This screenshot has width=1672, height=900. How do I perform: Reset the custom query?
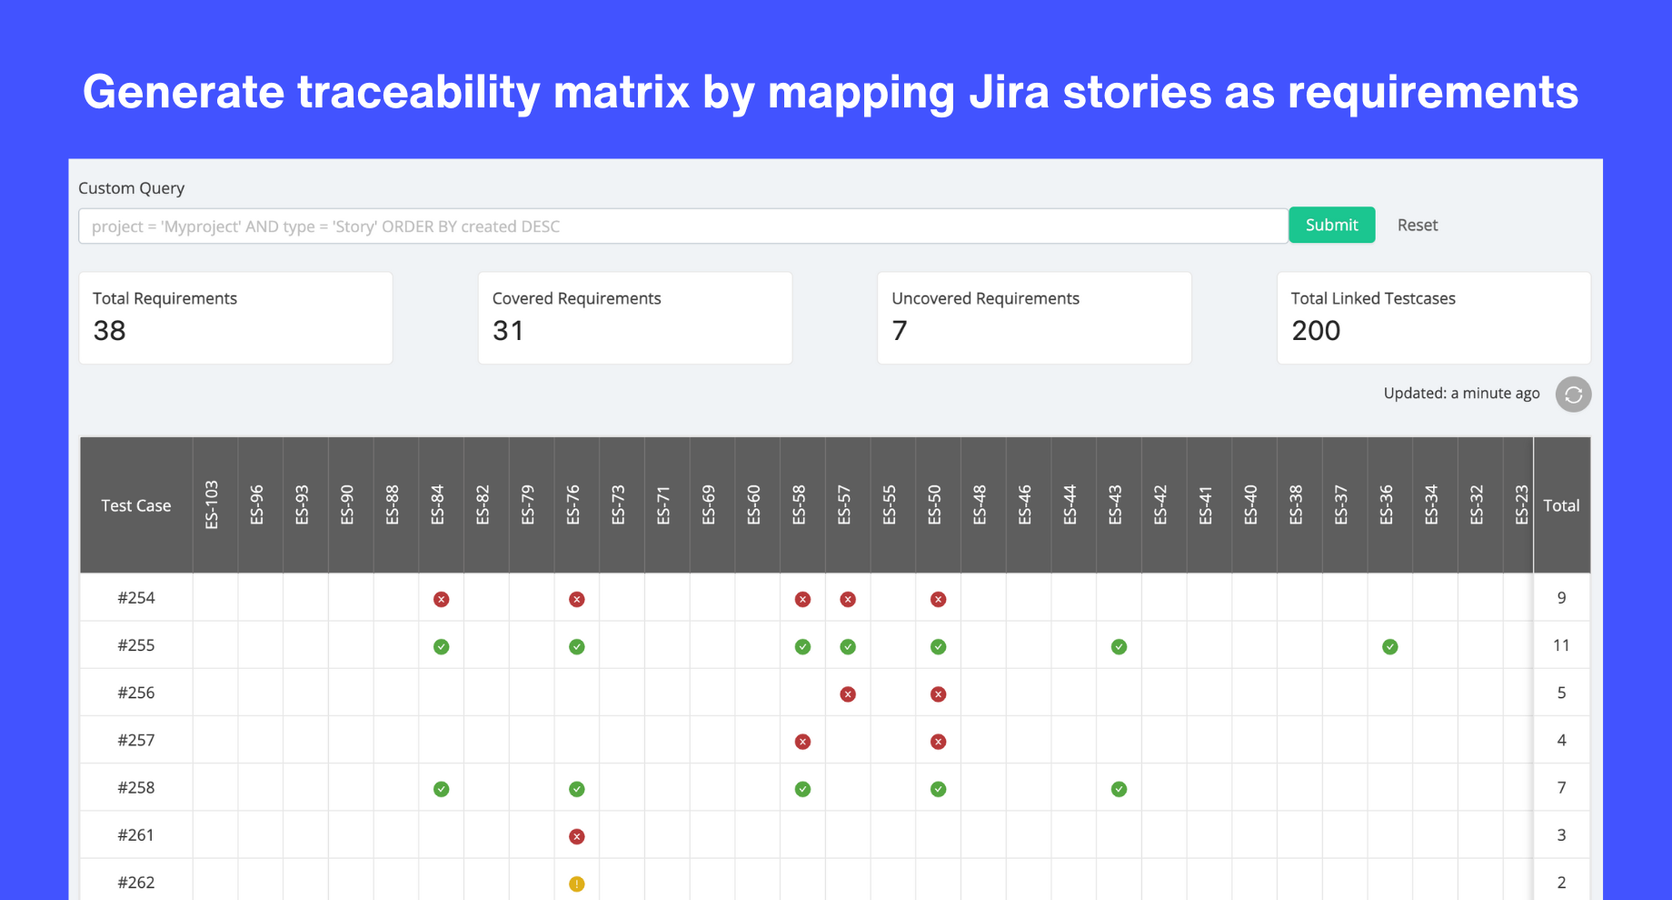(x=1417, y=225)
